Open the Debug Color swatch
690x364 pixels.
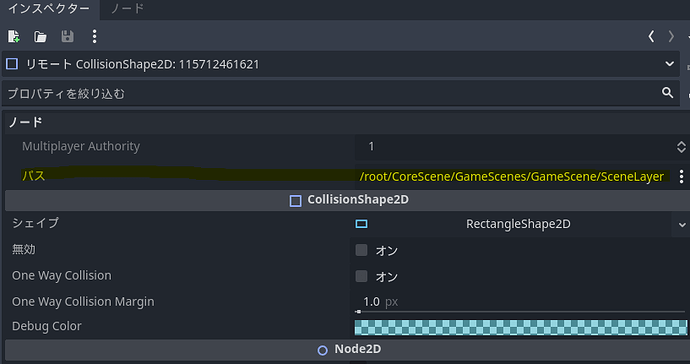tap(521, 327)
